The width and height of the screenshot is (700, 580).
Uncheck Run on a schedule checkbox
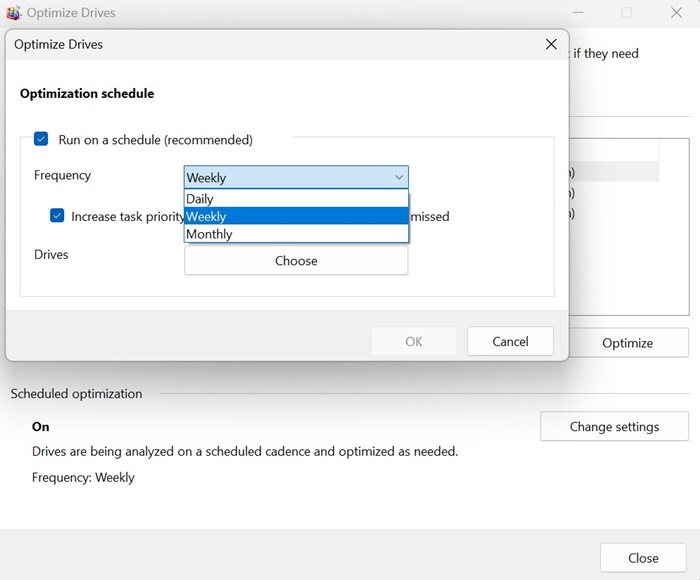41,140
